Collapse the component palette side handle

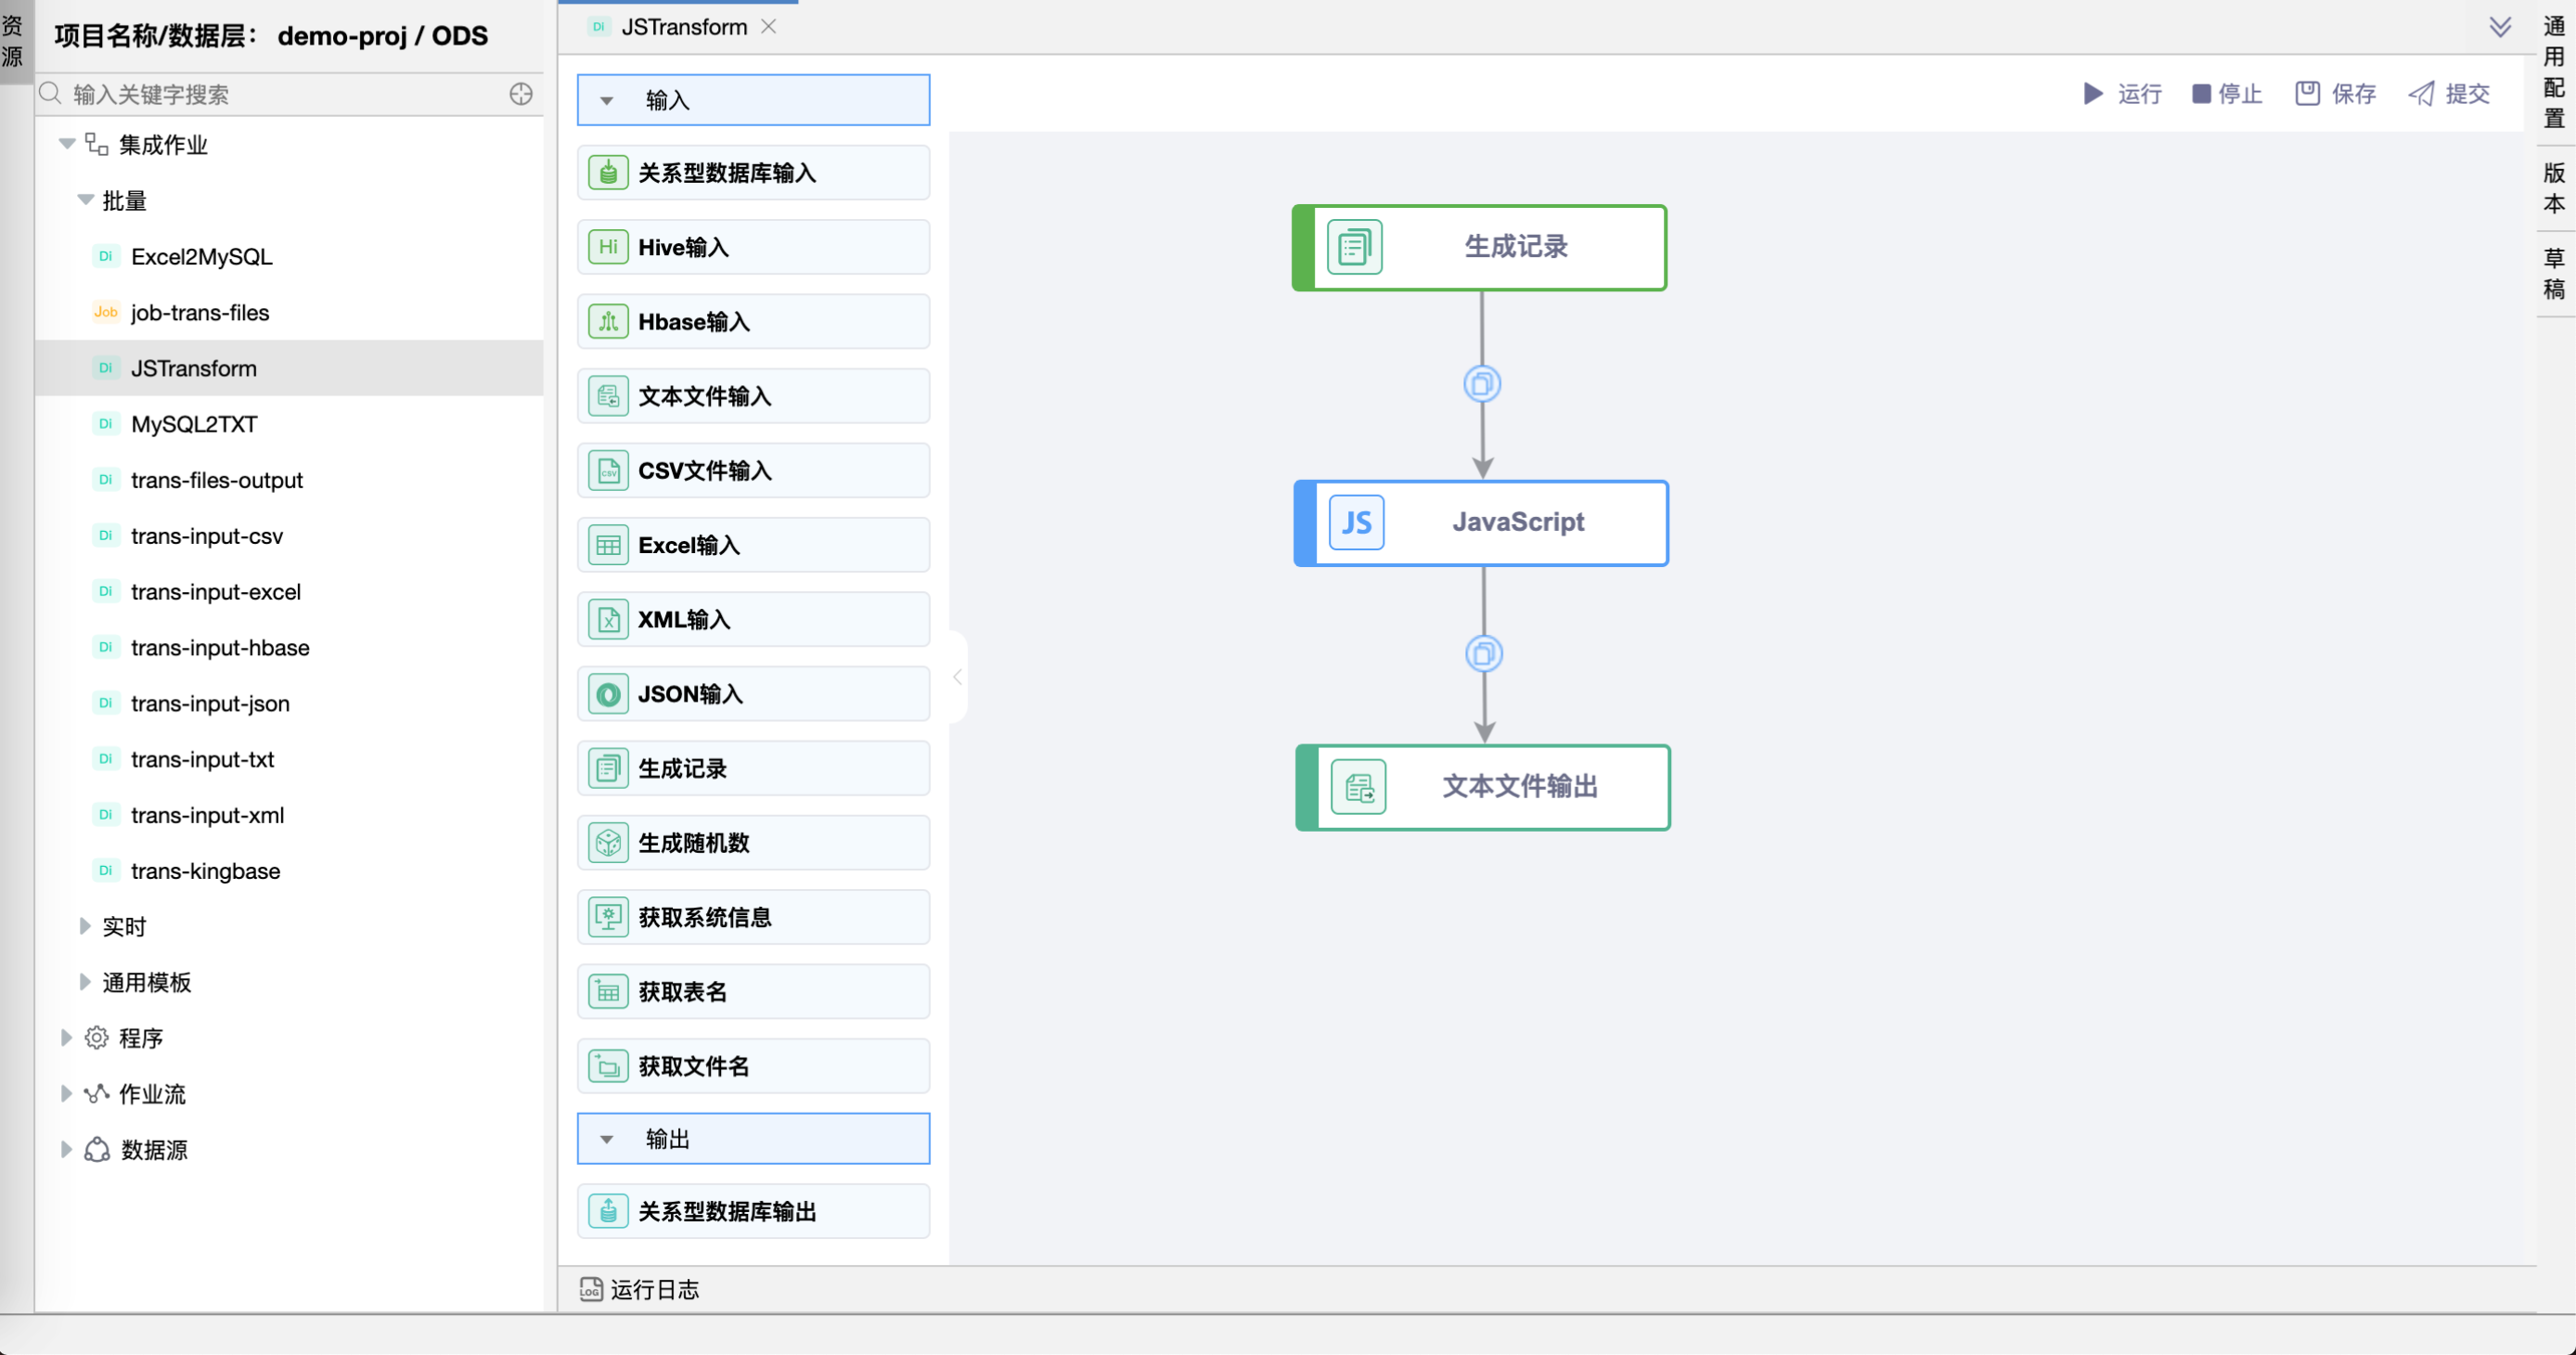tap(957, 677)
